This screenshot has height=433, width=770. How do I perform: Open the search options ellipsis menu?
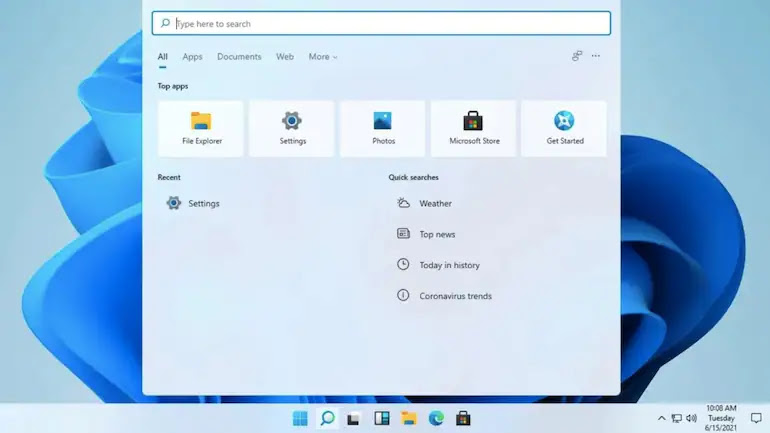(x=596, y=56)
